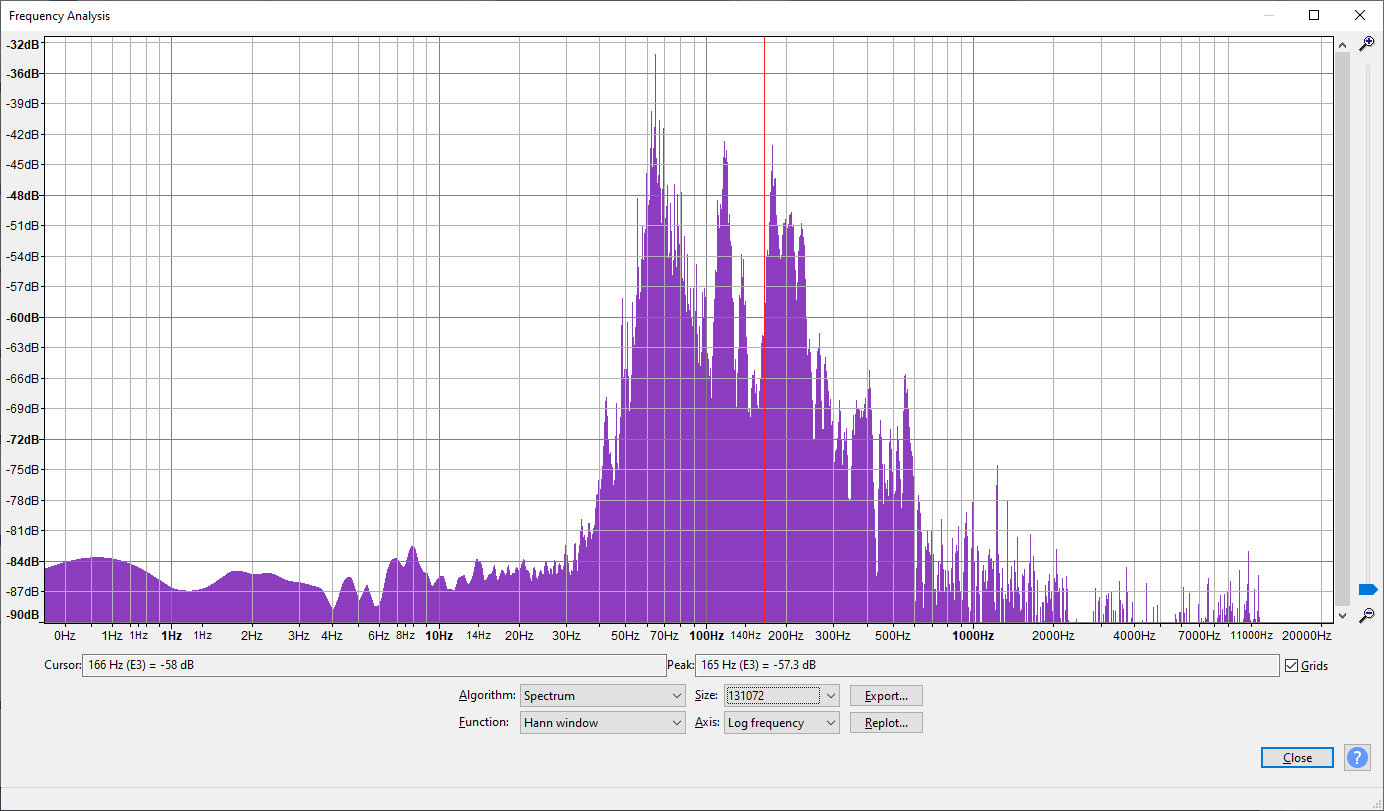Click the red cursor line in spectrum plot

pos(764,330)
